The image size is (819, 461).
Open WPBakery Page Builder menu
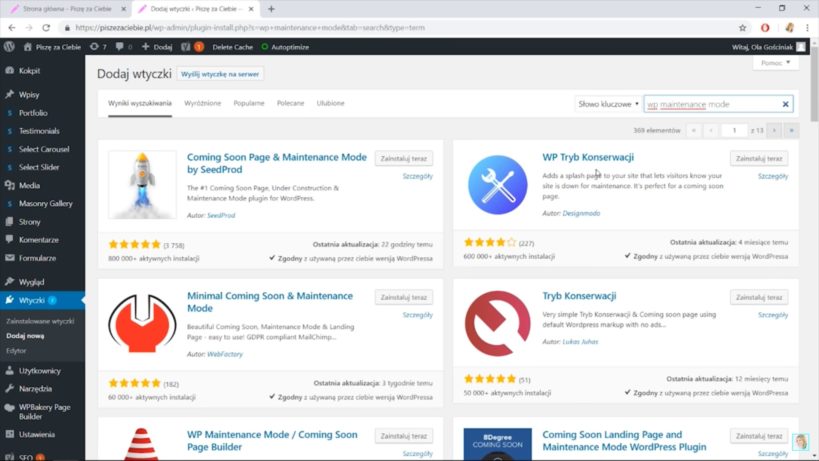tap(44, 411)
